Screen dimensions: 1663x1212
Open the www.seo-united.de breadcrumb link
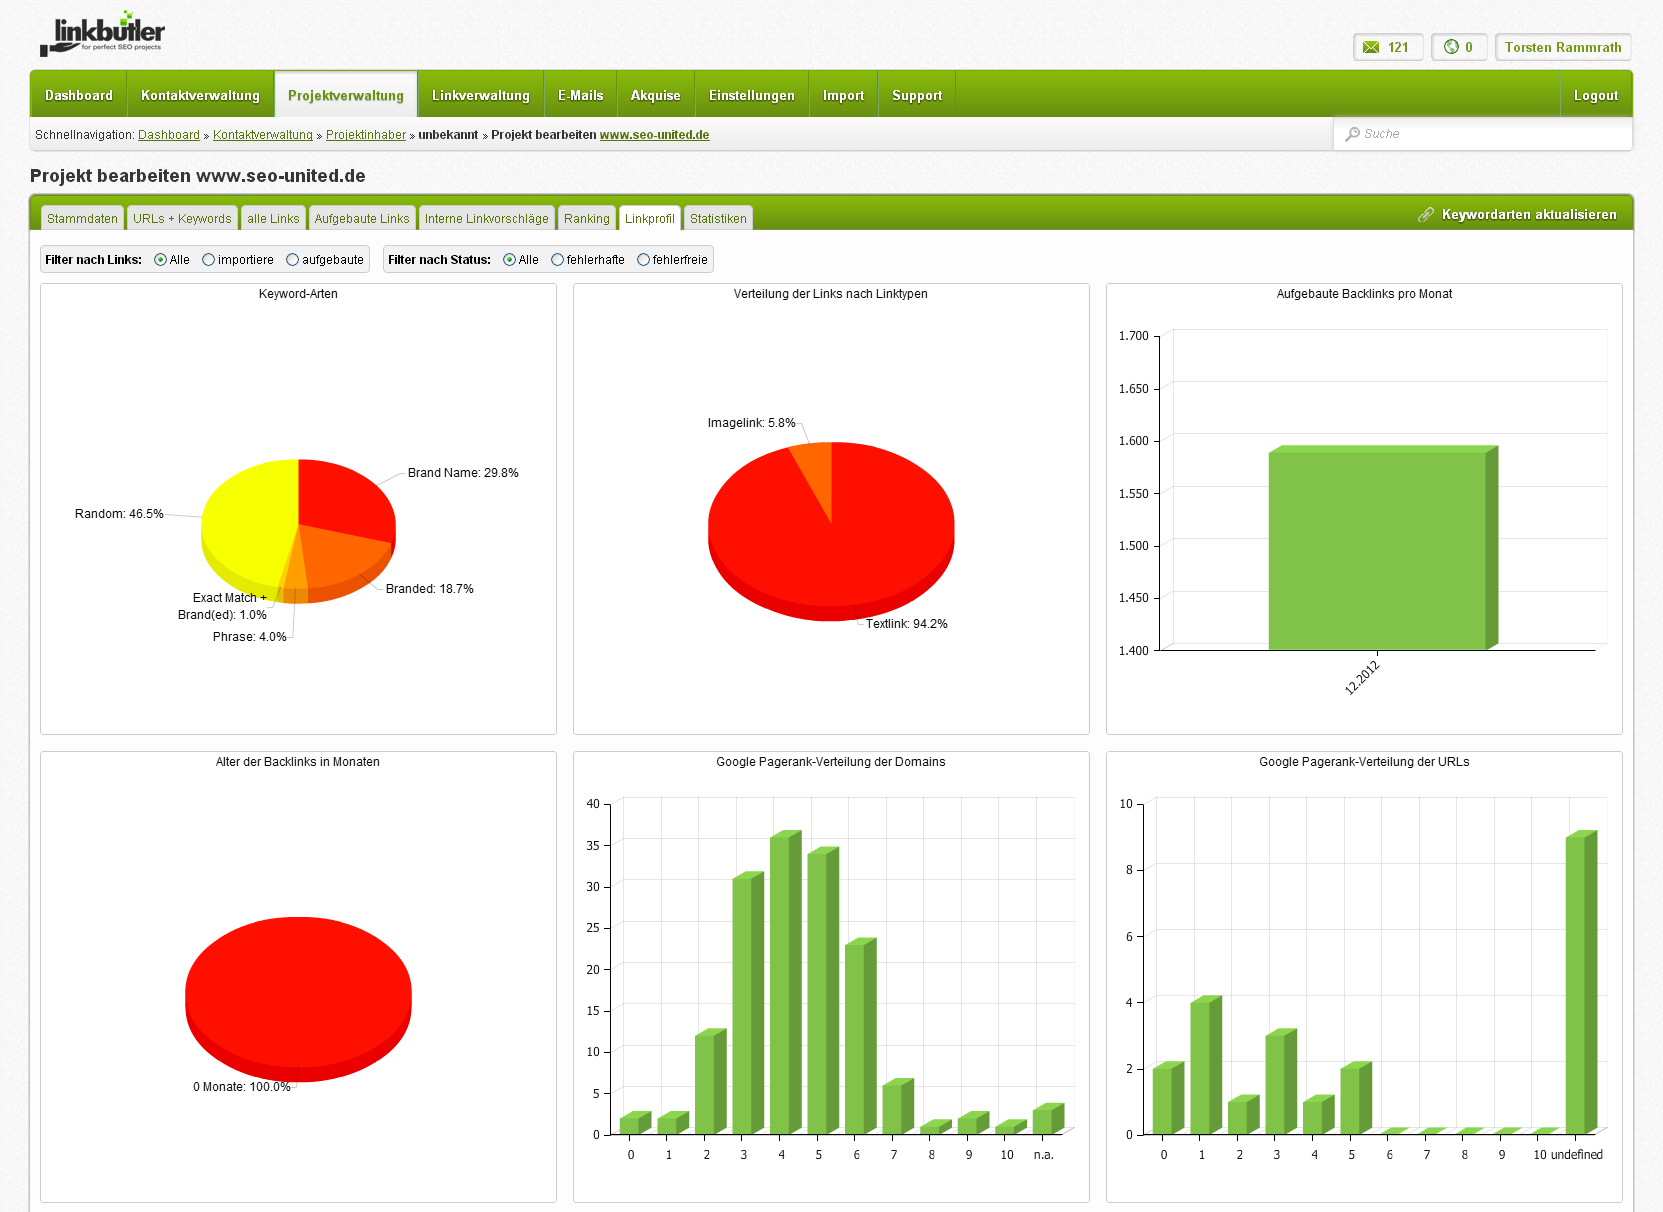[x=655, y=135]
